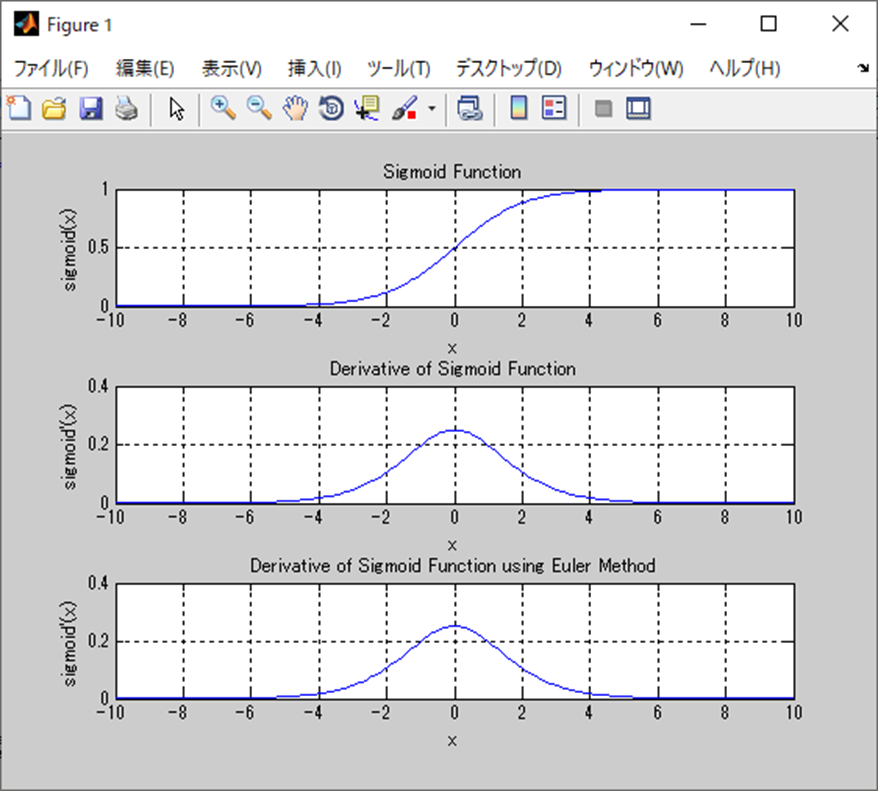Select the Brush data tool
The width and height of the screenshot is (878, 791).
pyautogui.click(x=404, y=108)
